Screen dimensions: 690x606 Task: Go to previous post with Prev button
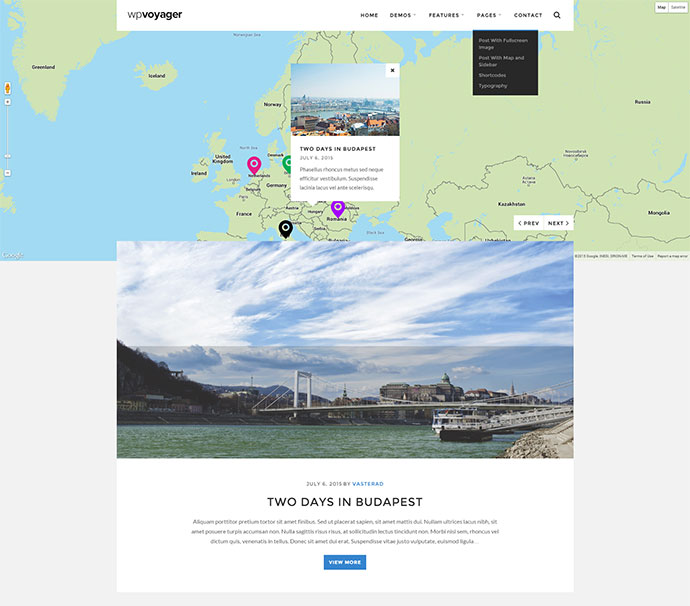[529, 223]
